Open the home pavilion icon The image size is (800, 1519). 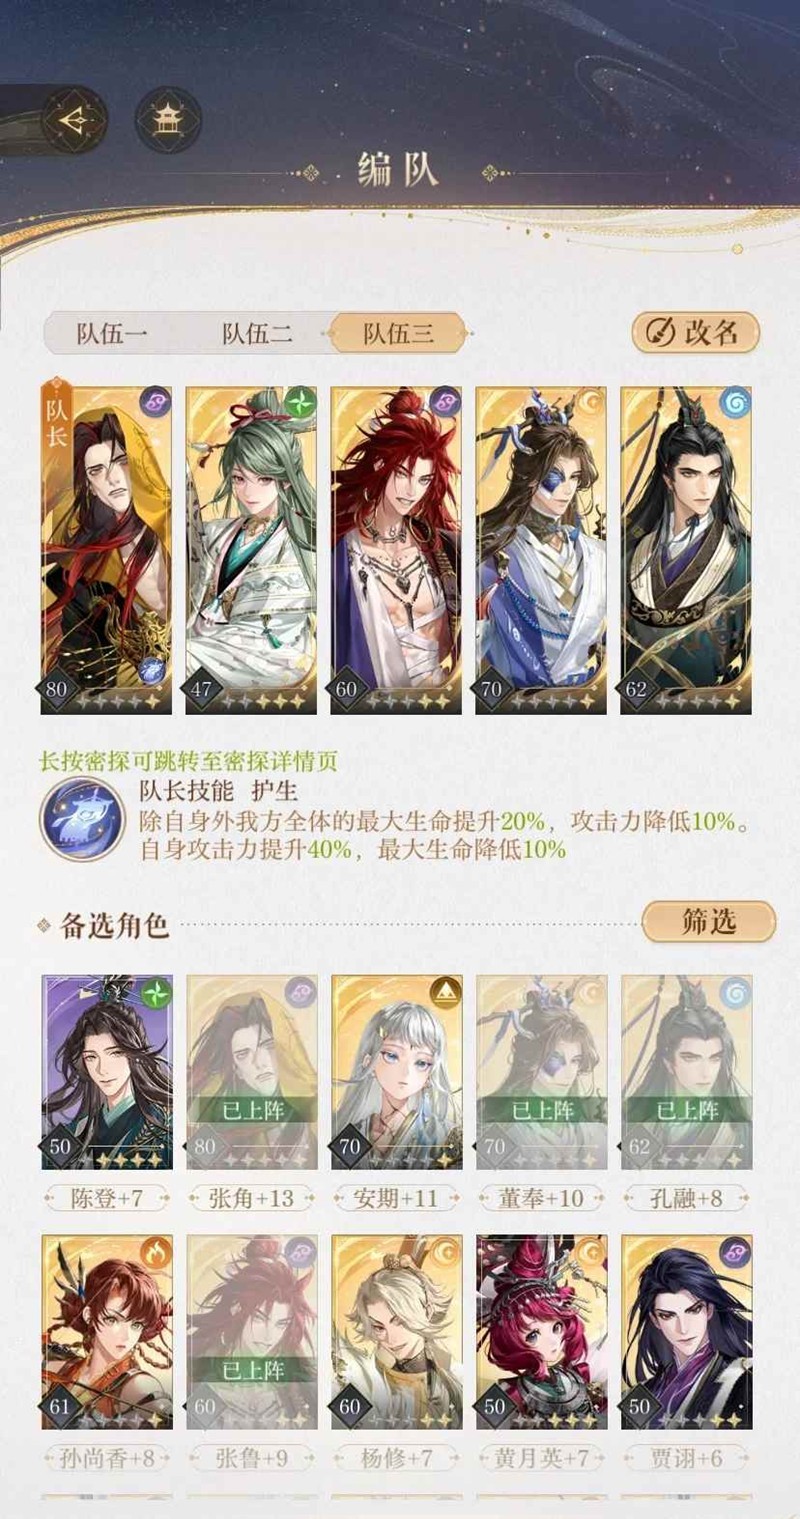coord(167,119)
